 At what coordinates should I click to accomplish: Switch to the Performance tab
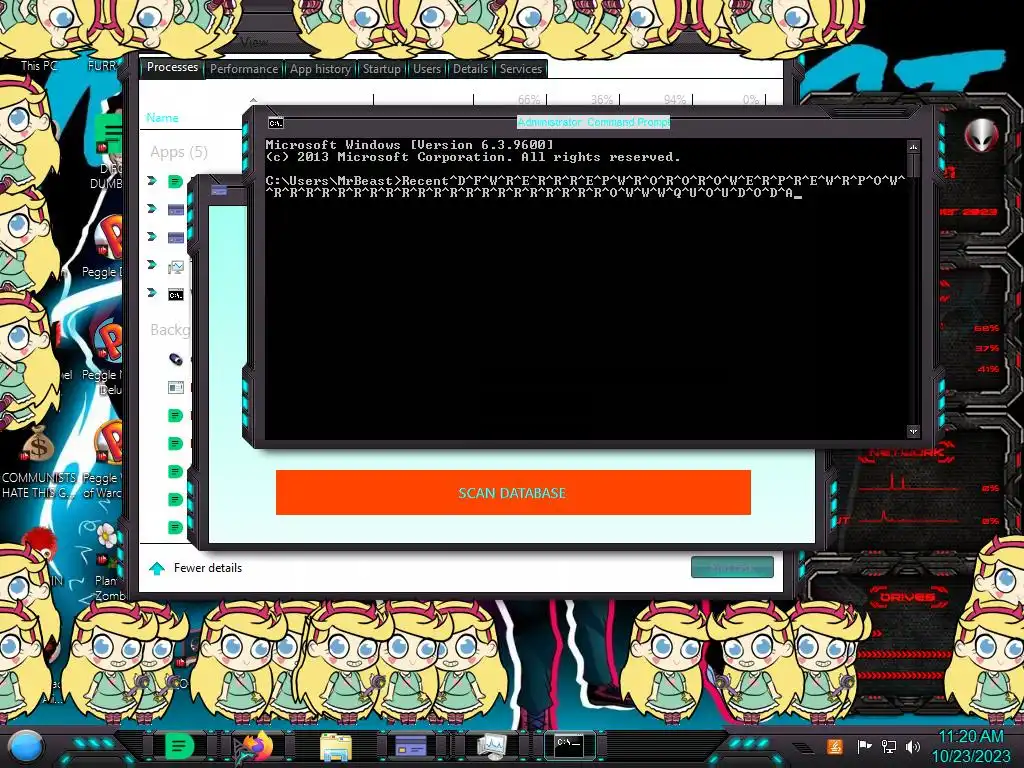point(244,69)
